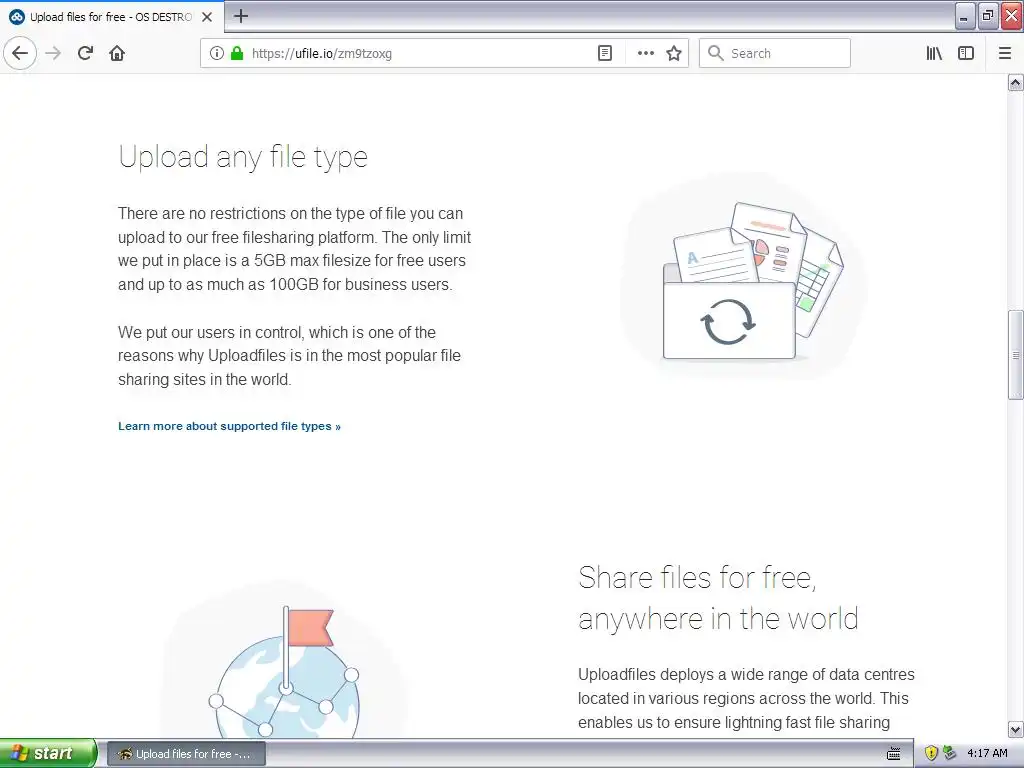Image resolution: width=1024 pixels, height=768 pixels.
Task: Open page actions three-dot menu
Action: click(x=645, y=53)
